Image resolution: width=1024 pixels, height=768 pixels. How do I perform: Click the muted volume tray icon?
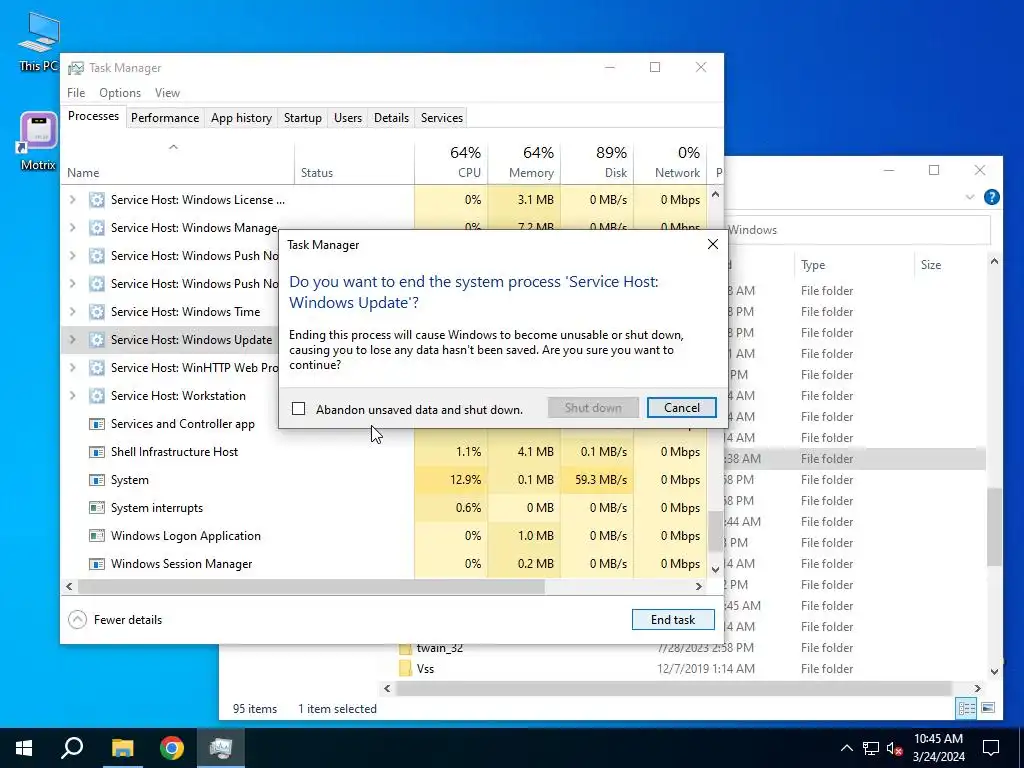click(x=895, y=748)
